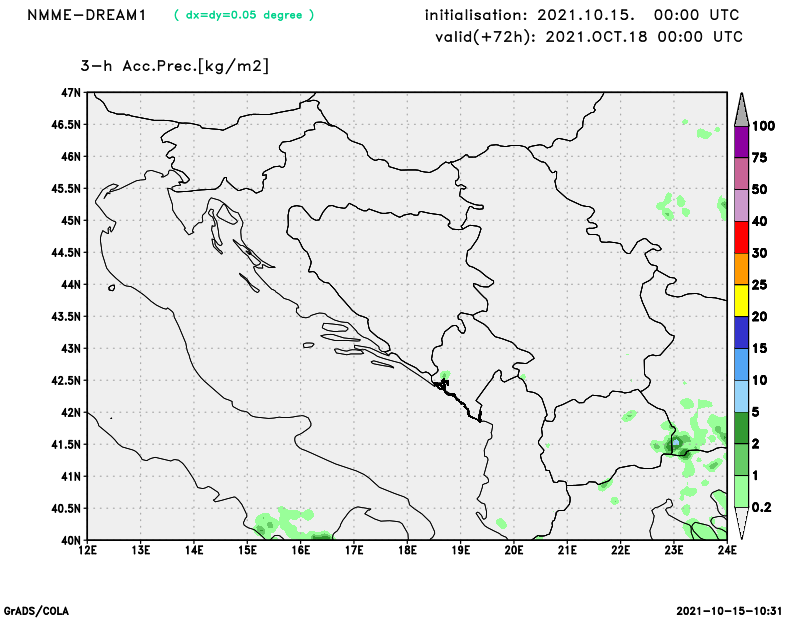
Task: Click the 3-h Acc.Prec. variable title
Action: [x=175, y=66]
